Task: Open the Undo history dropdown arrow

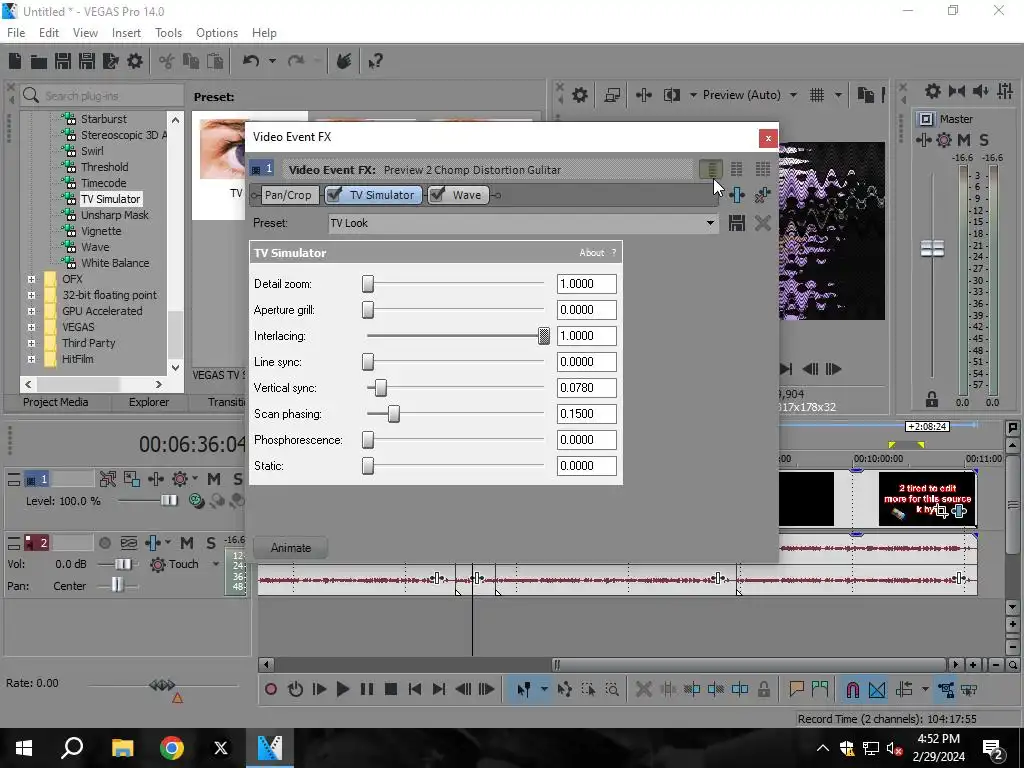Action: click(x=272, y=61)
